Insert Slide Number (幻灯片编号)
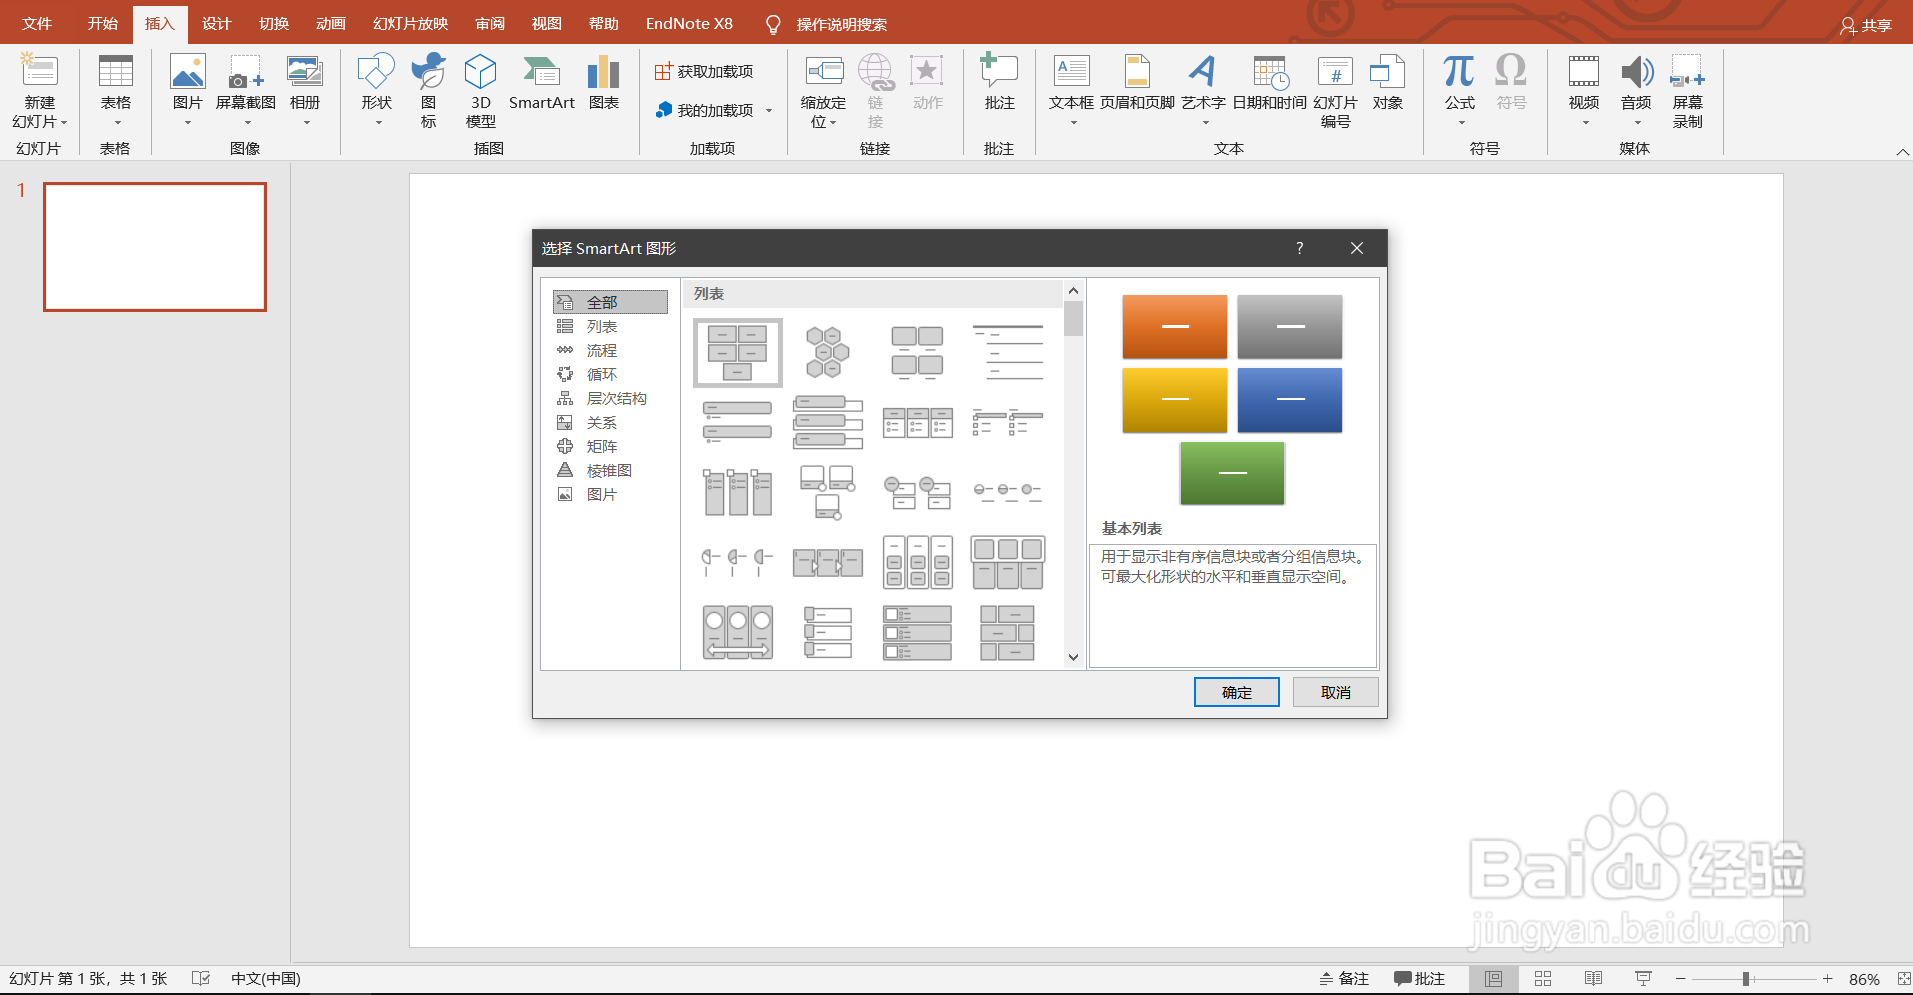Image resolution: width=1913 pixels, height=995 pixels. (1335, 72)
